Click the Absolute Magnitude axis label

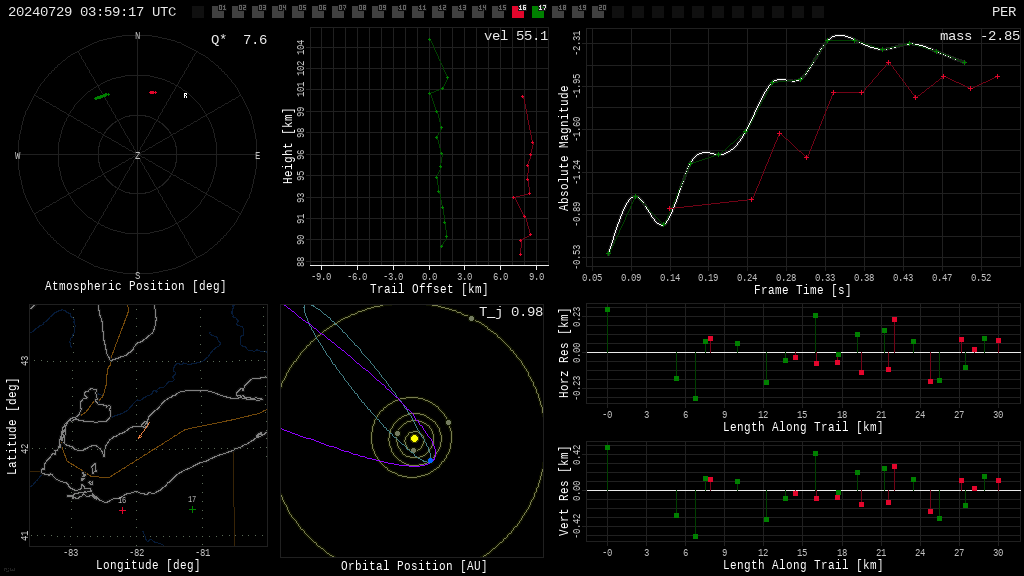[x=564, y=148]
